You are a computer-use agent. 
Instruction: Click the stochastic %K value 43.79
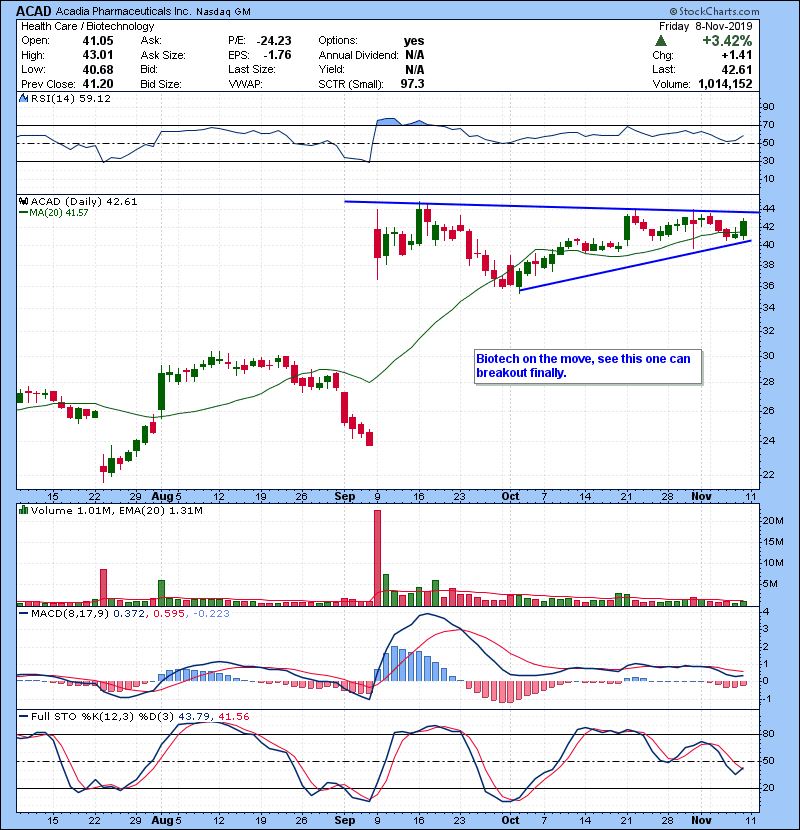point(194,717)
